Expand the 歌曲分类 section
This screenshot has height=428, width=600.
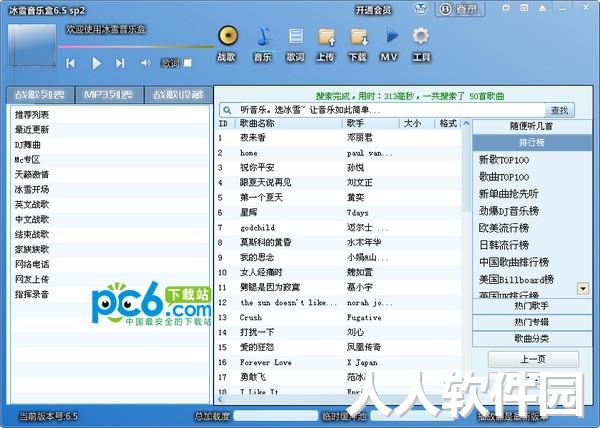pos(532,338)
